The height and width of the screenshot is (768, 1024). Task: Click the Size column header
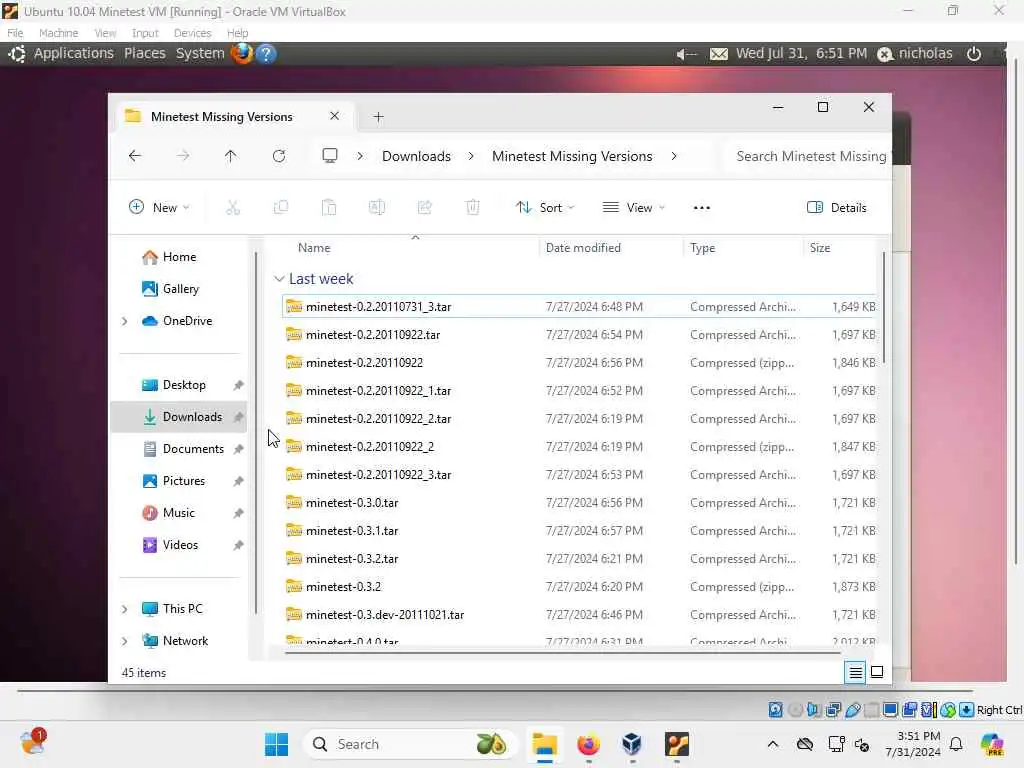820,248
